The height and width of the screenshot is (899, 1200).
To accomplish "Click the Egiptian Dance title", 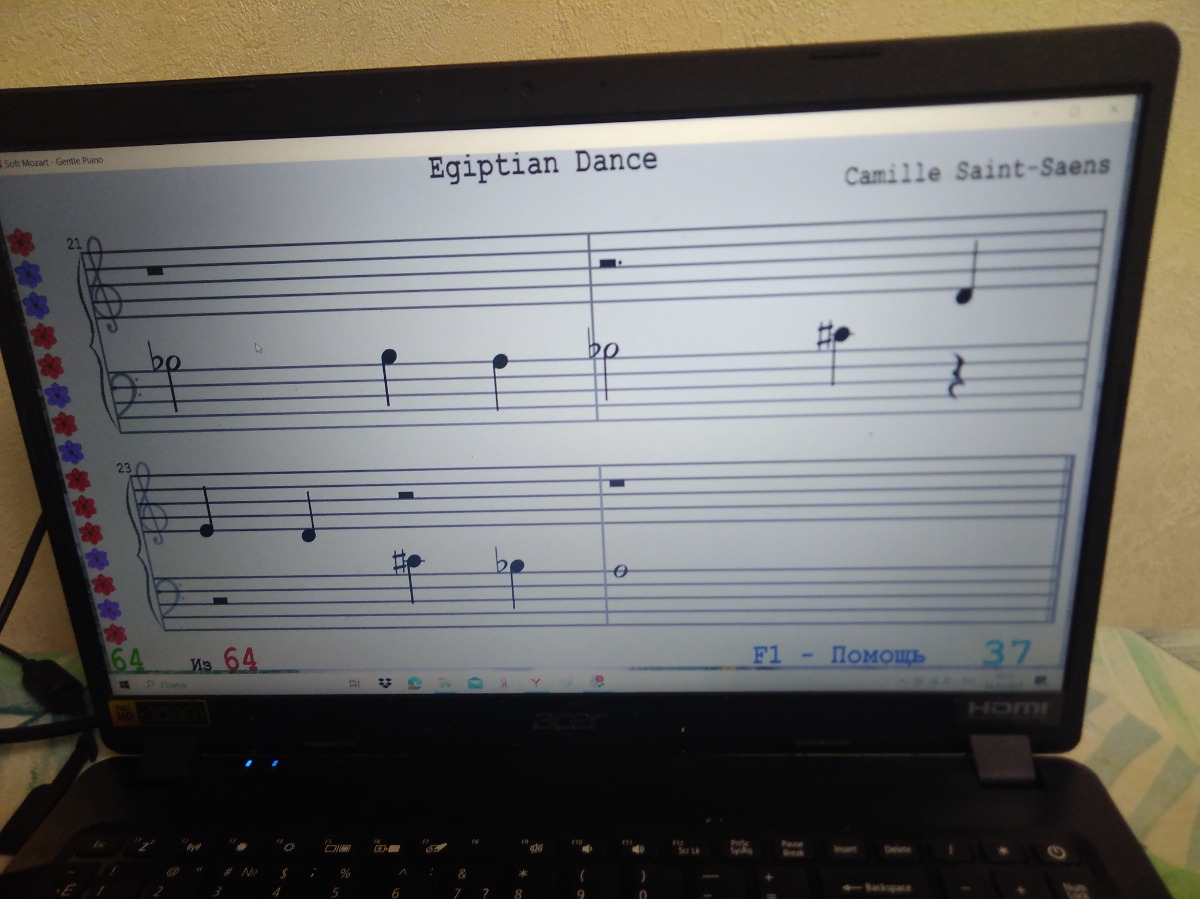I will (x=543, y=164).
